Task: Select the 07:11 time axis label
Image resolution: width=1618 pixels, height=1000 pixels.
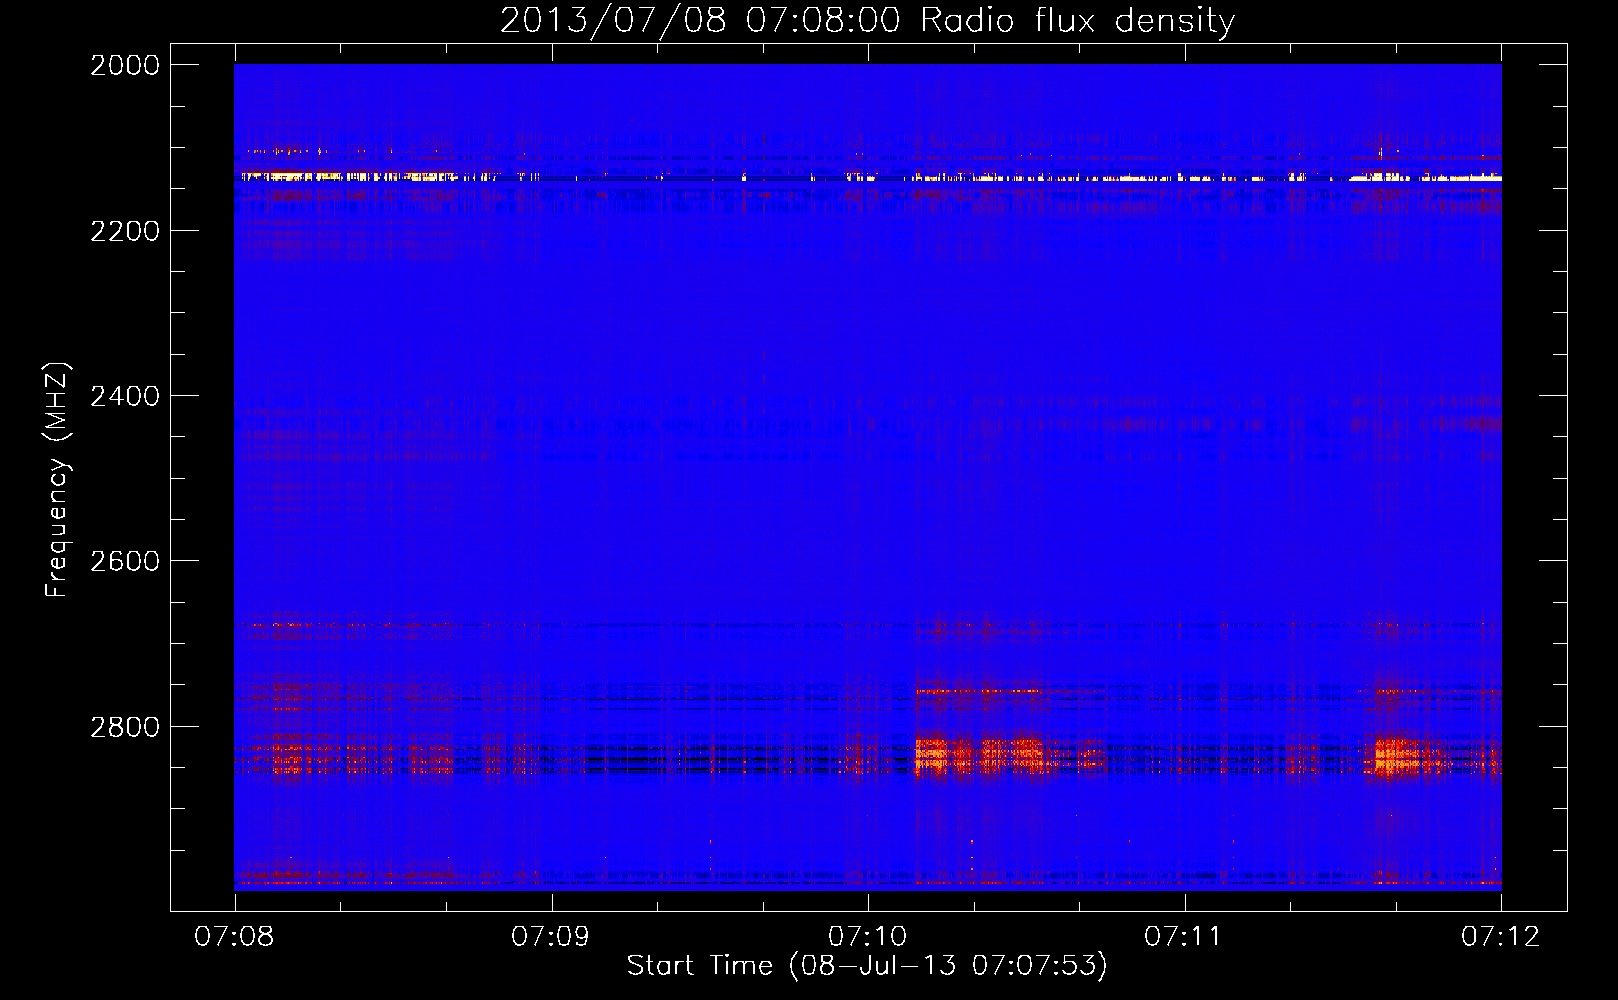Action: 1184,936
